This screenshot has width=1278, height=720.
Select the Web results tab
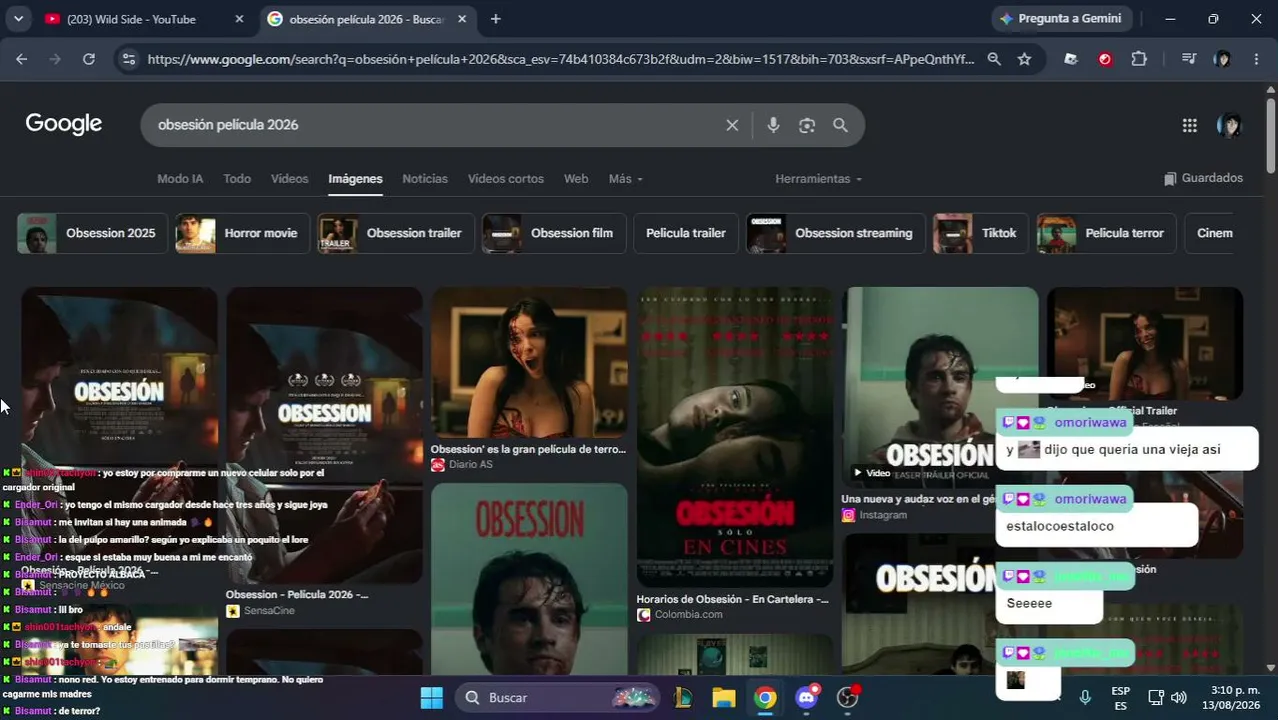(x=576, y=179)
